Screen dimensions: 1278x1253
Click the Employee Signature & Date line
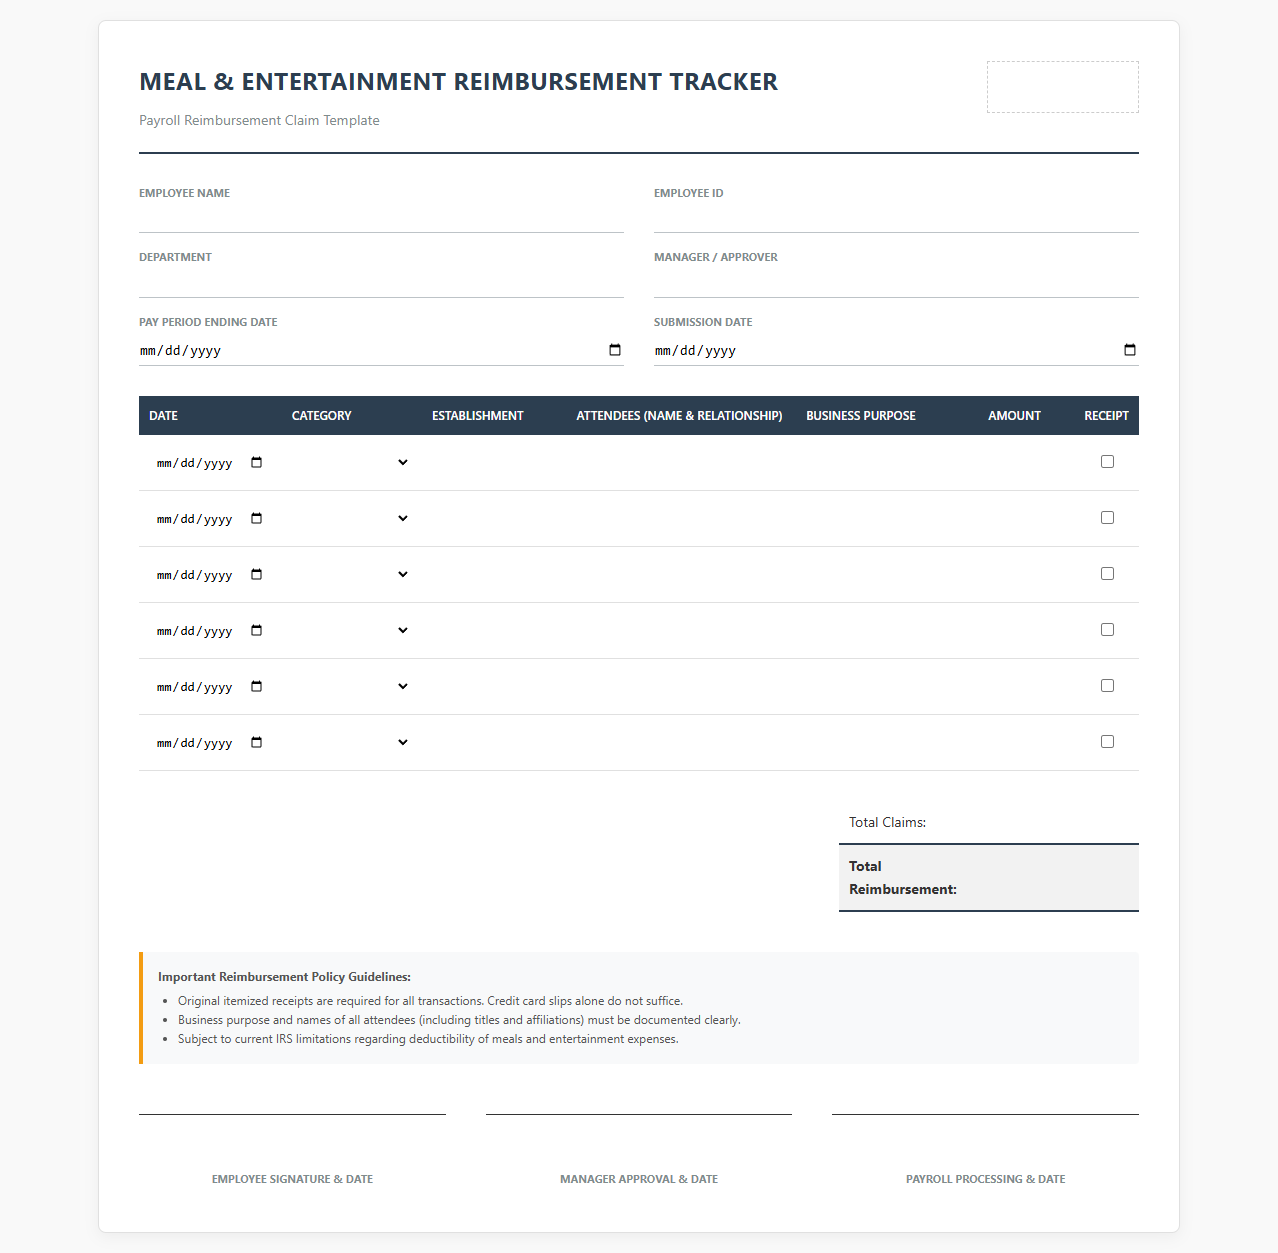point(292,1114)
